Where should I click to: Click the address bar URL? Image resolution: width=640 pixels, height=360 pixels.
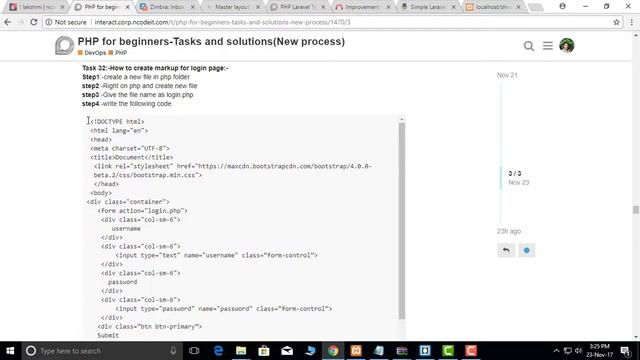[x=222, y=22]
